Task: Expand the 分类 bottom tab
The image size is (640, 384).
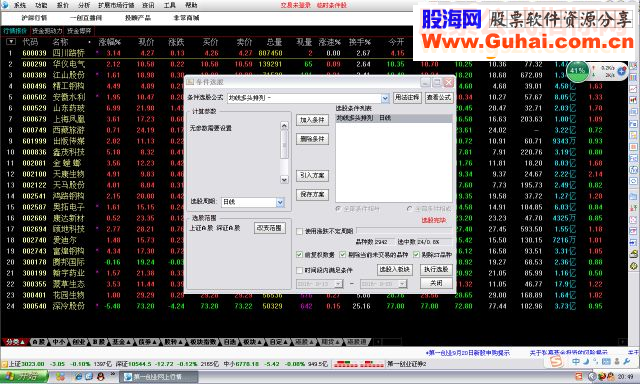Action: [x=15, y=342]
